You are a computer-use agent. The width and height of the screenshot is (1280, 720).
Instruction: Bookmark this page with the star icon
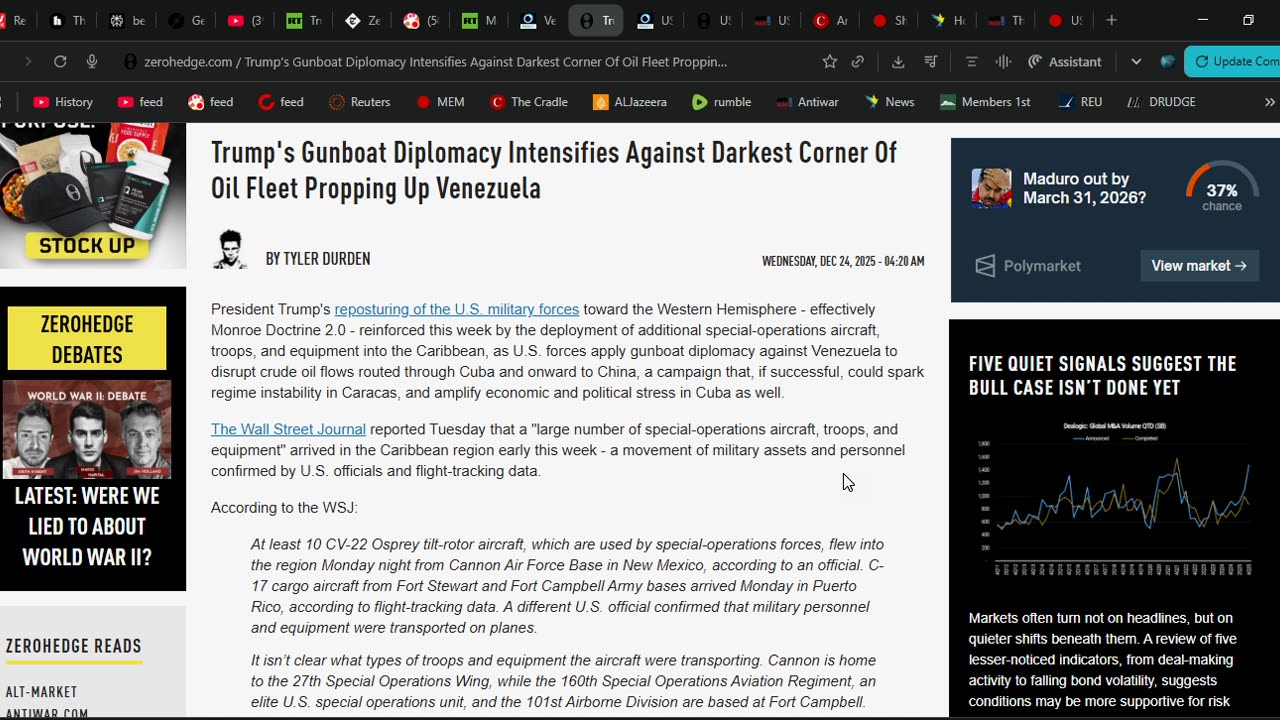pos(830,62)
